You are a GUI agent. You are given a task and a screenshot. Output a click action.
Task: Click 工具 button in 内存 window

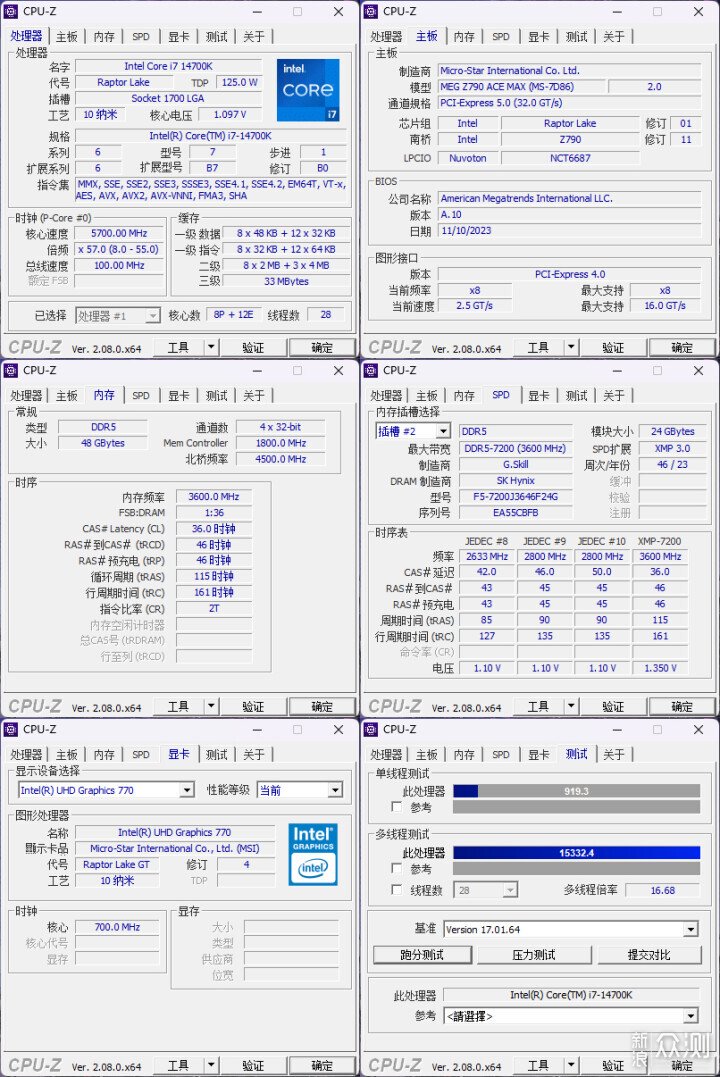tap(178, 706)
